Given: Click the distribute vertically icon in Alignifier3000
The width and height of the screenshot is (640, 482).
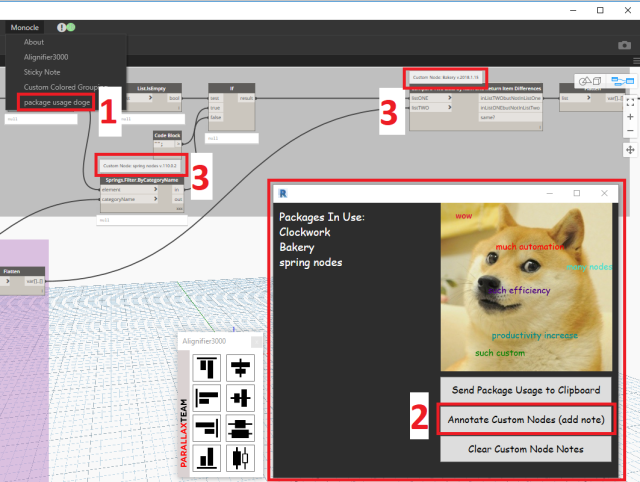Looking at the screenshot, I should tap(240, 428).
